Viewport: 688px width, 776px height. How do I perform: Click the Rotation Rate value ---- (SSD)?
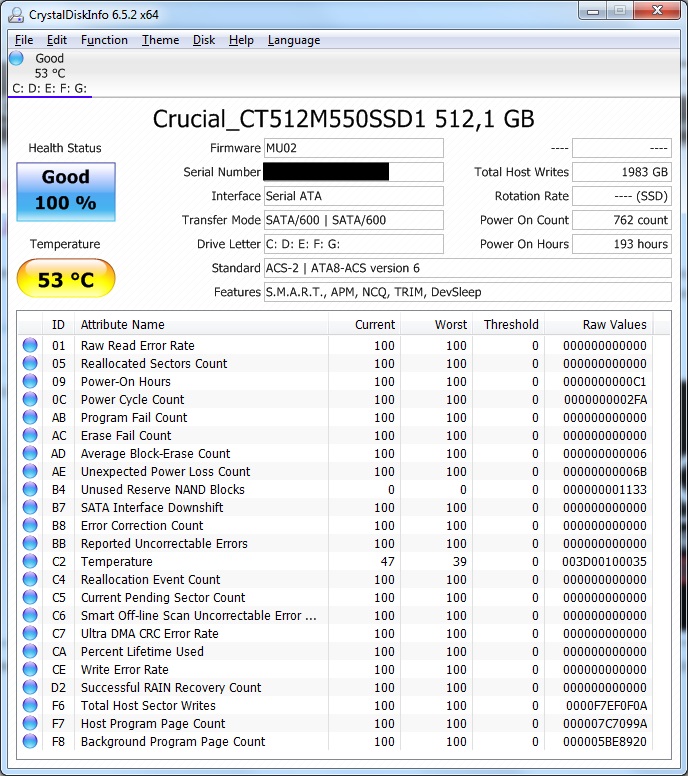[x=622, y=196]
